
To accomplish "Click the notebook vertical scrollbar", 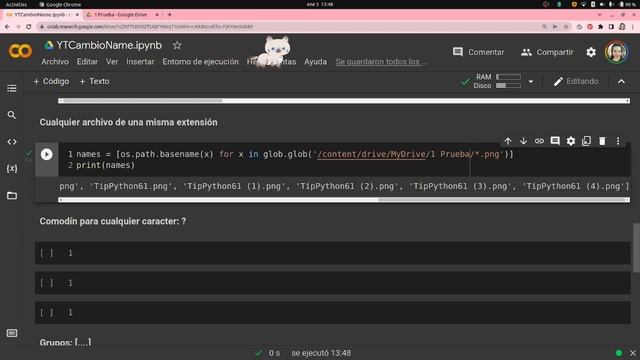I will click(636, 247).
